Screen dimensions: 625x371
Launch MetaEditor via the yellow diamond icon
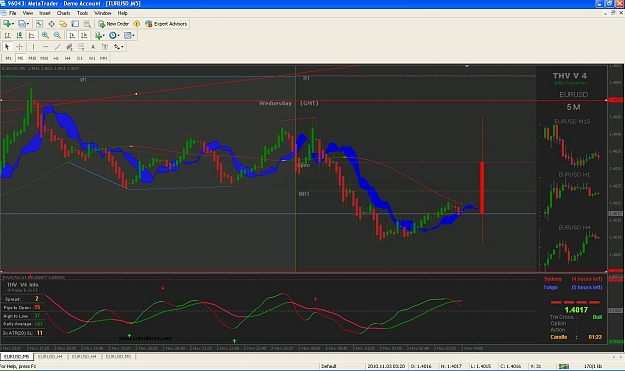137,24
